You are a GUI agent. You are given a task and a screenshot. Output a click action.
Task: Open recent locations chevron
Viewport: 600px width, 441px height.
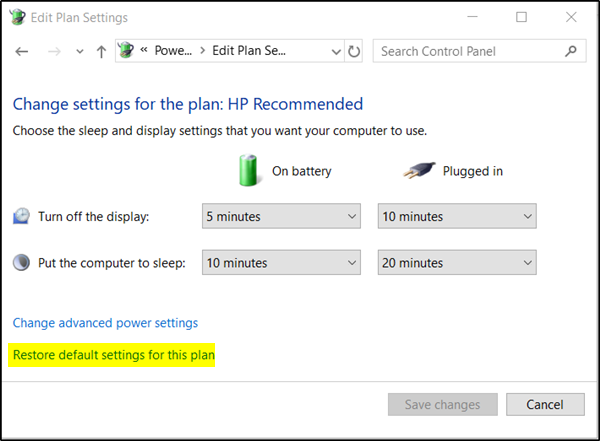point(80,52)
